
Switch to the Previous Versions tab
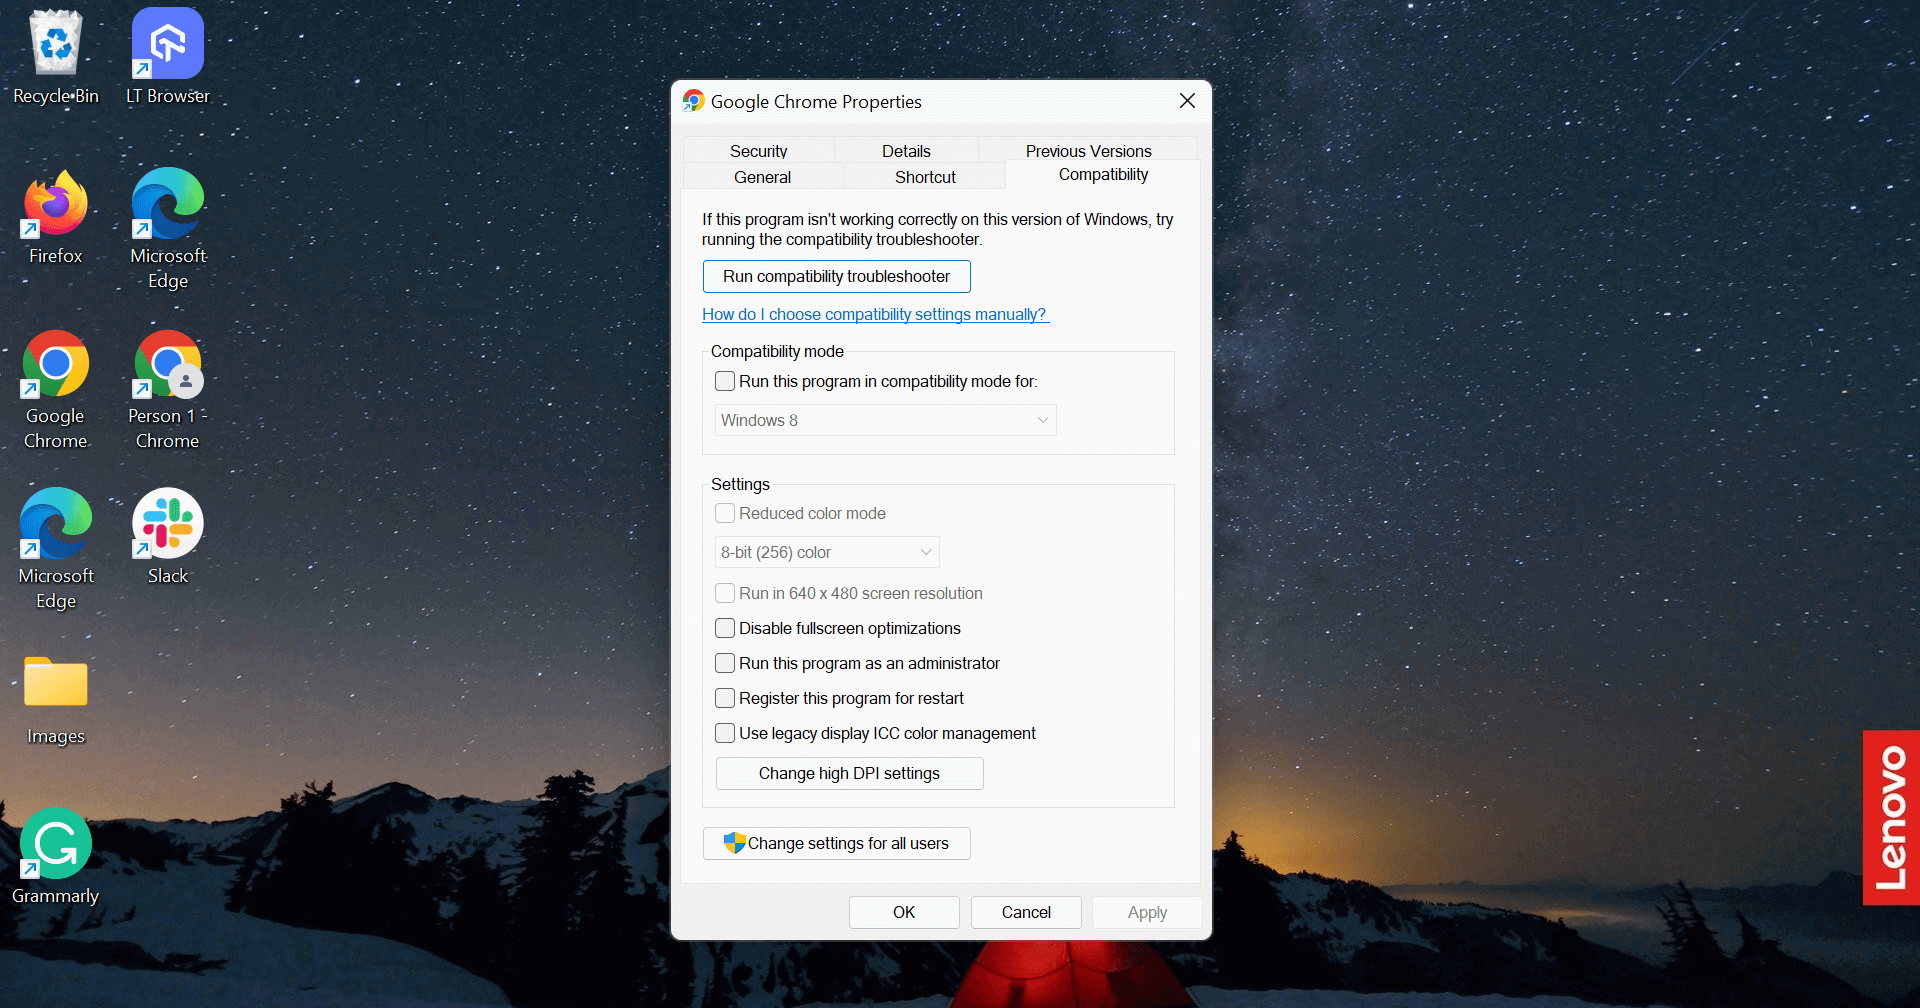(x=1088, y=151)
